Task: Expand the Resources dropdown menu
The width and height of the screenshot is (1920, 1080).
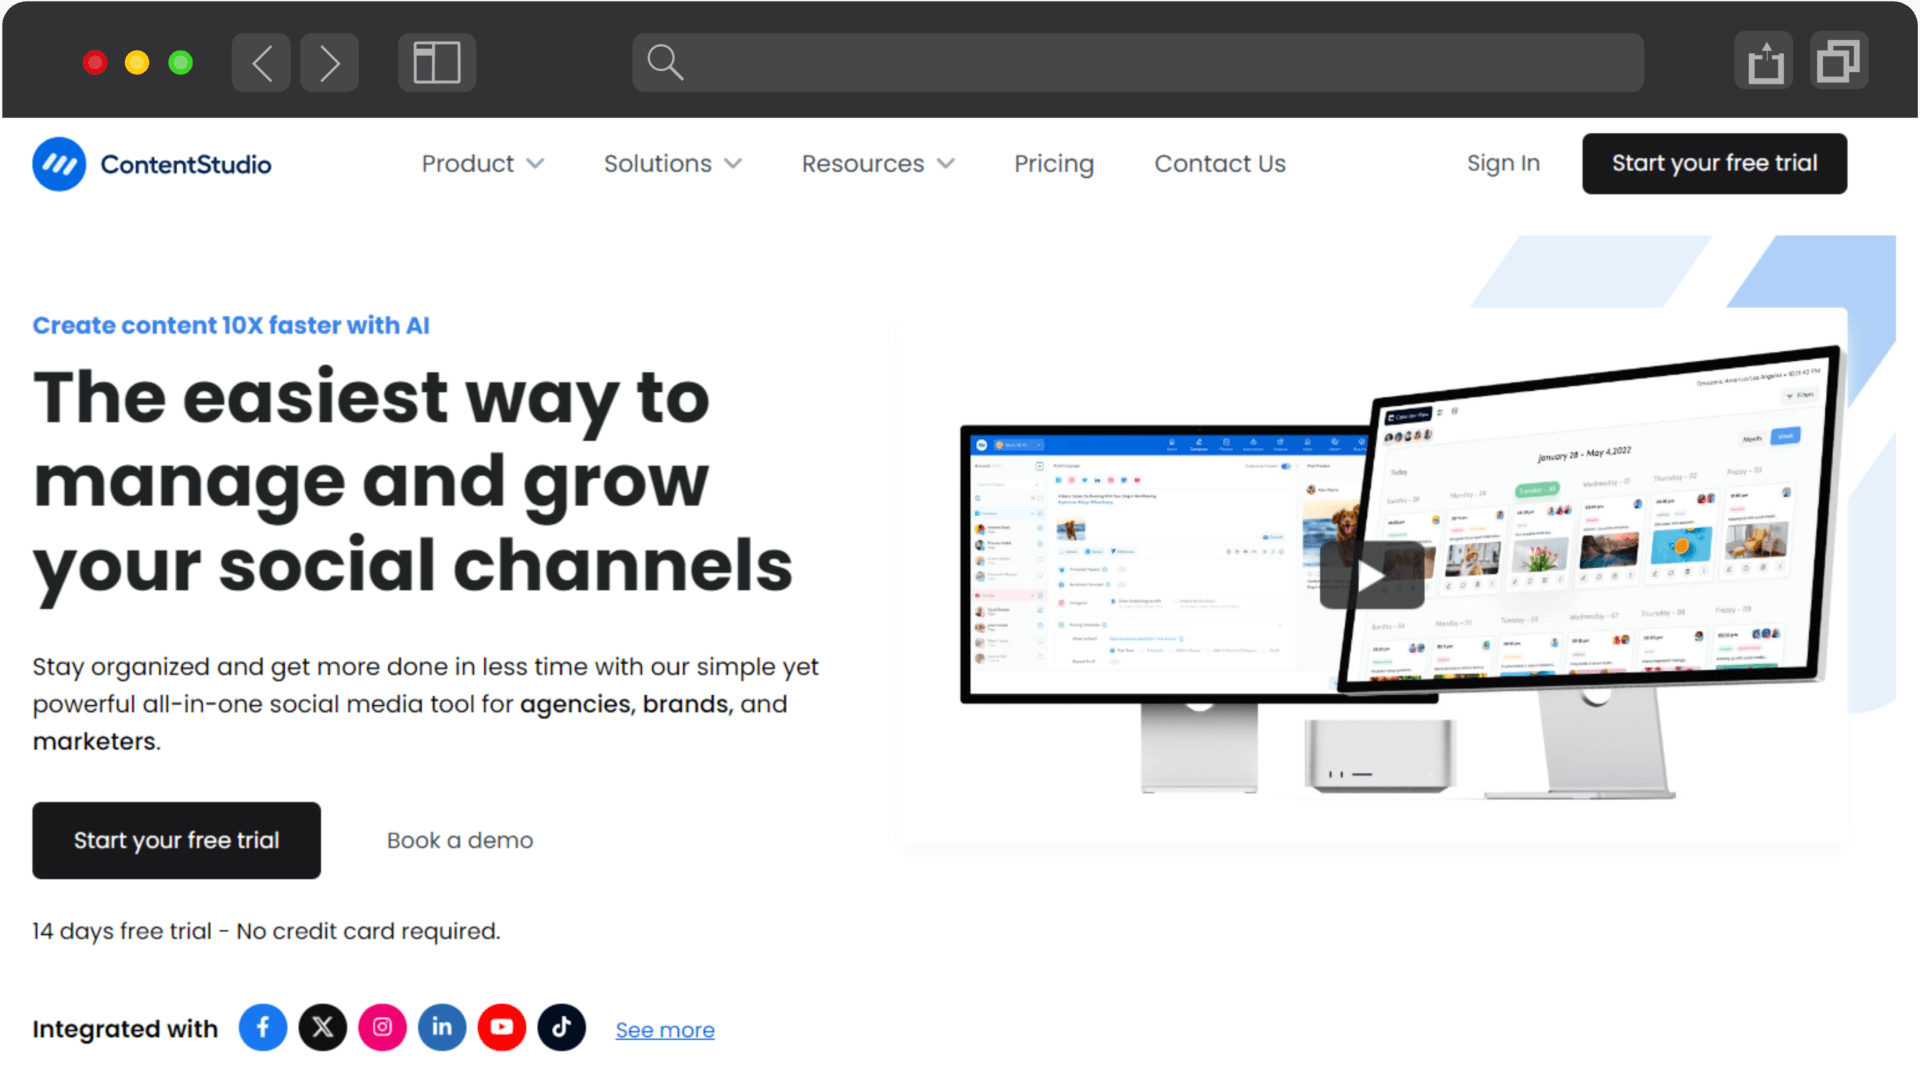Action: click(878, 164)
